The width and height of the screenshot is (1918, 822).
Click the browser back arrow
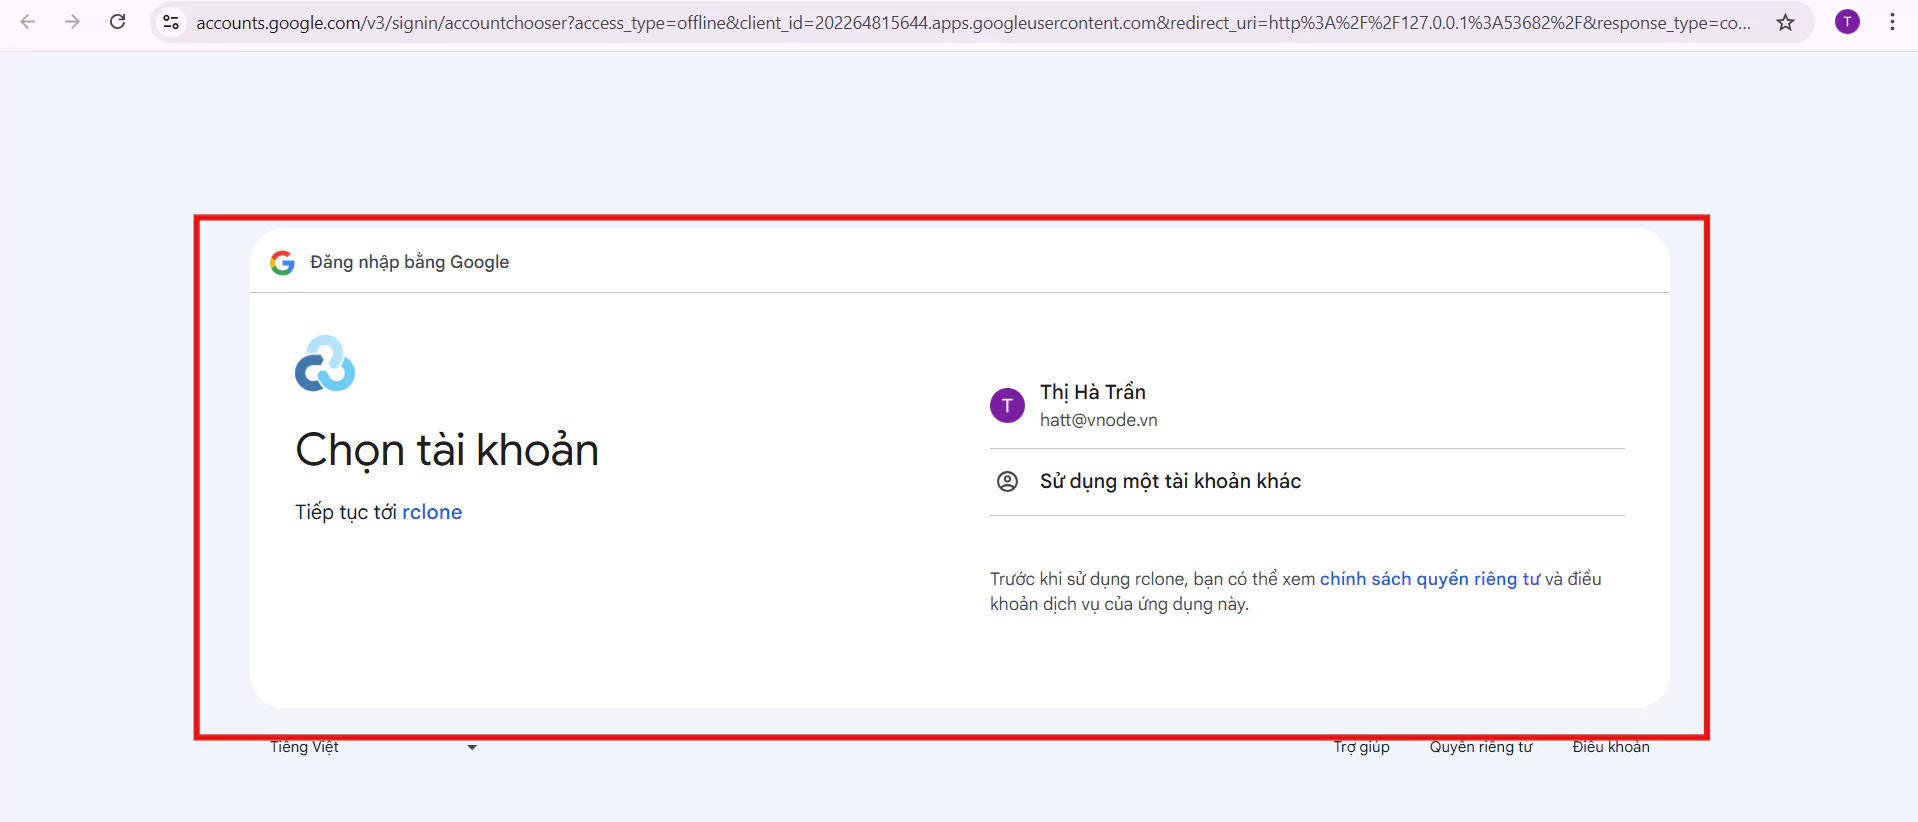pyautogui.click(x=28, y=22)
